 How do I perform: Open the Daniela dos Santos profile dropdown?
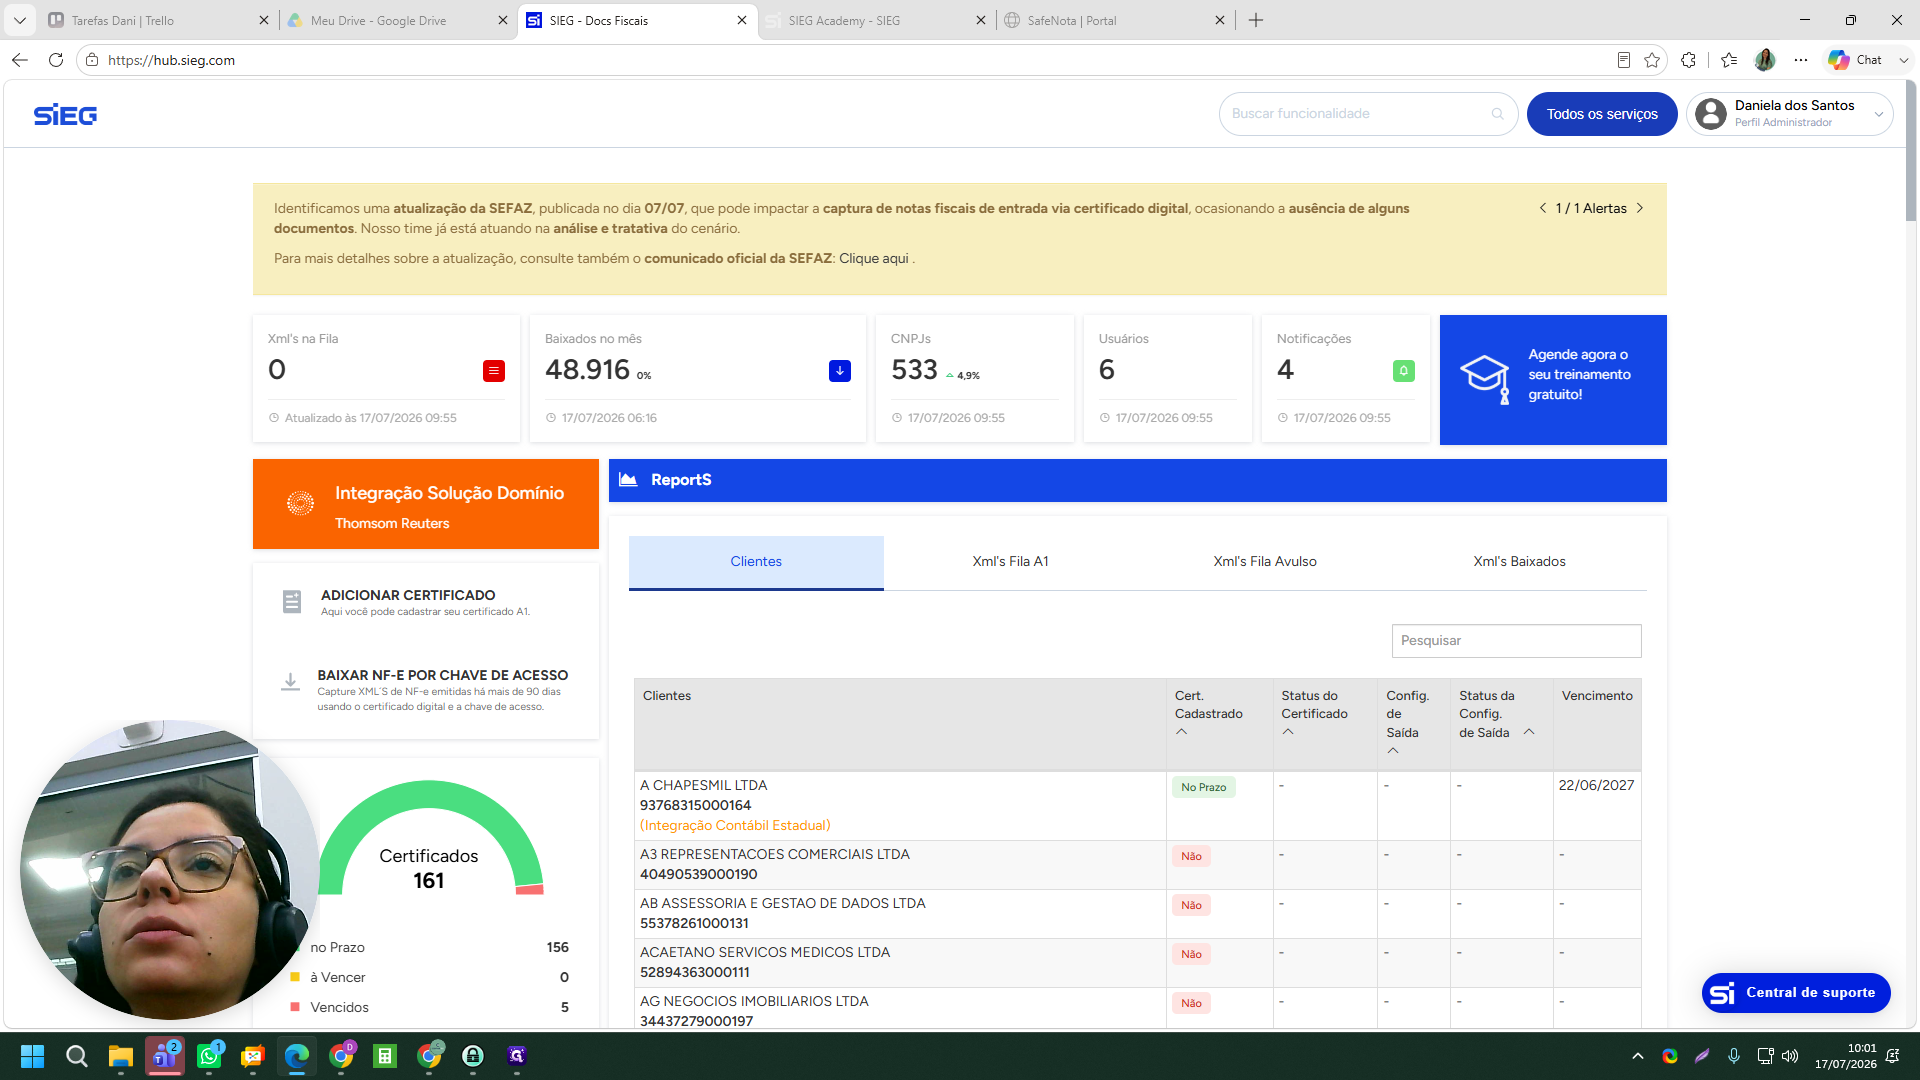point(1789,114)
